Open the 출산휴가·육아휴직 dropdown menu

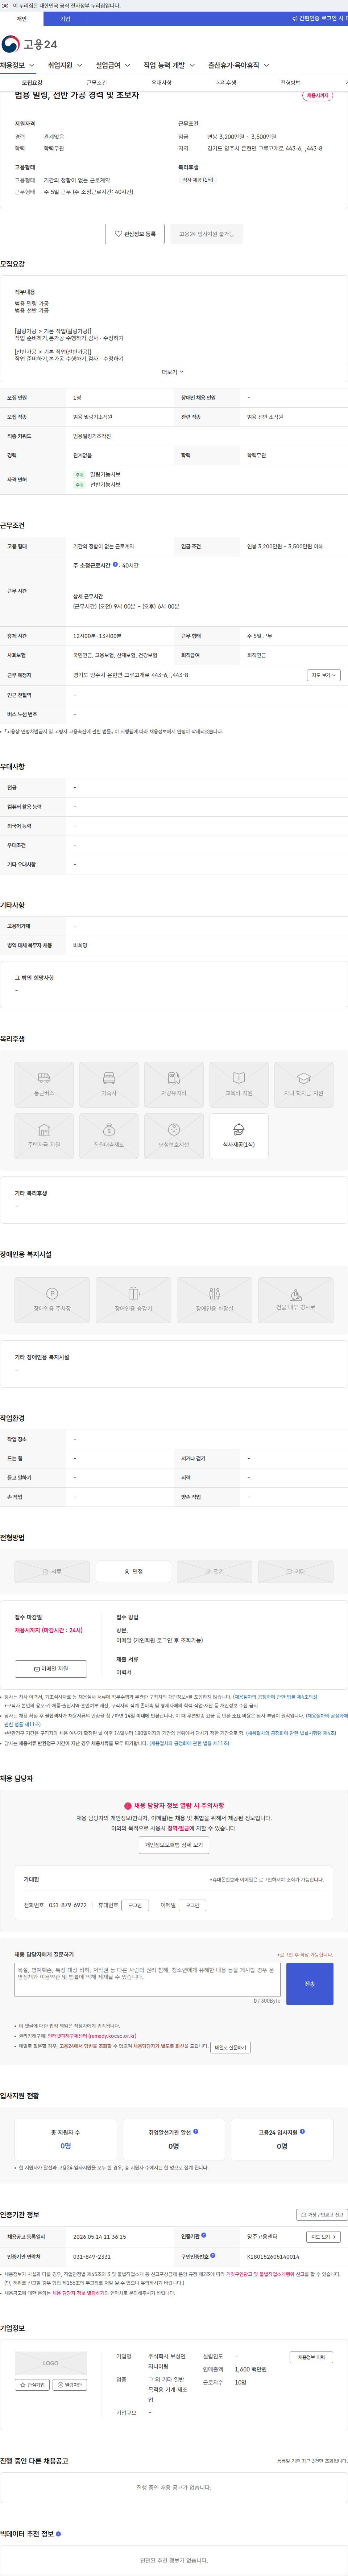click(x=239, y=65)
